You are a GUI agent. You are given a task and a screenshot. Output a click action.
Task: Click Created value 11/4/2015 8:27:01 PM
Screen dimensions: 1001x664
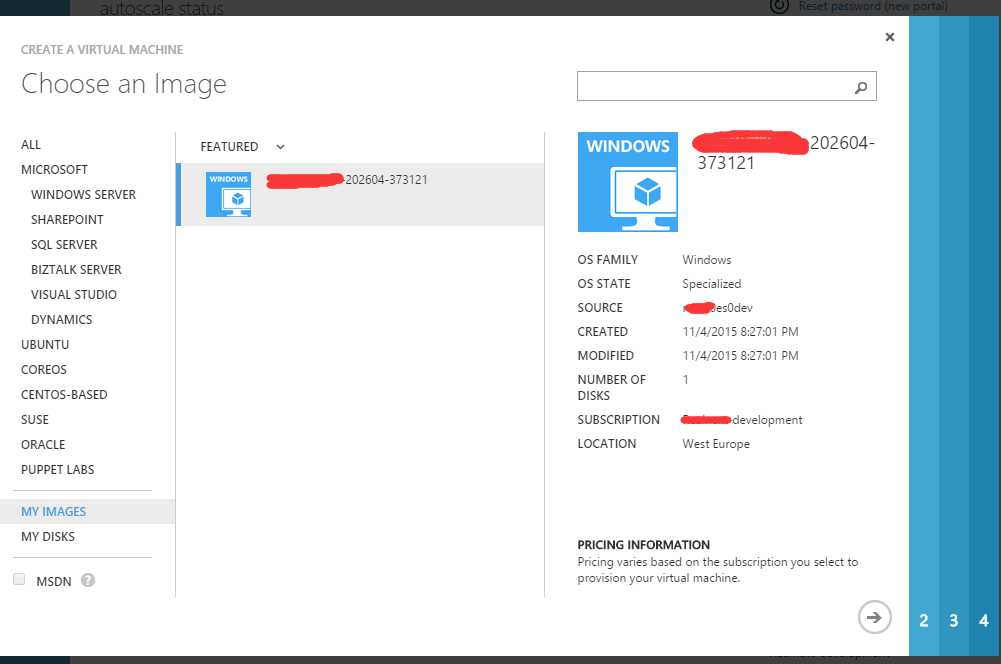[x=740, y=331]
